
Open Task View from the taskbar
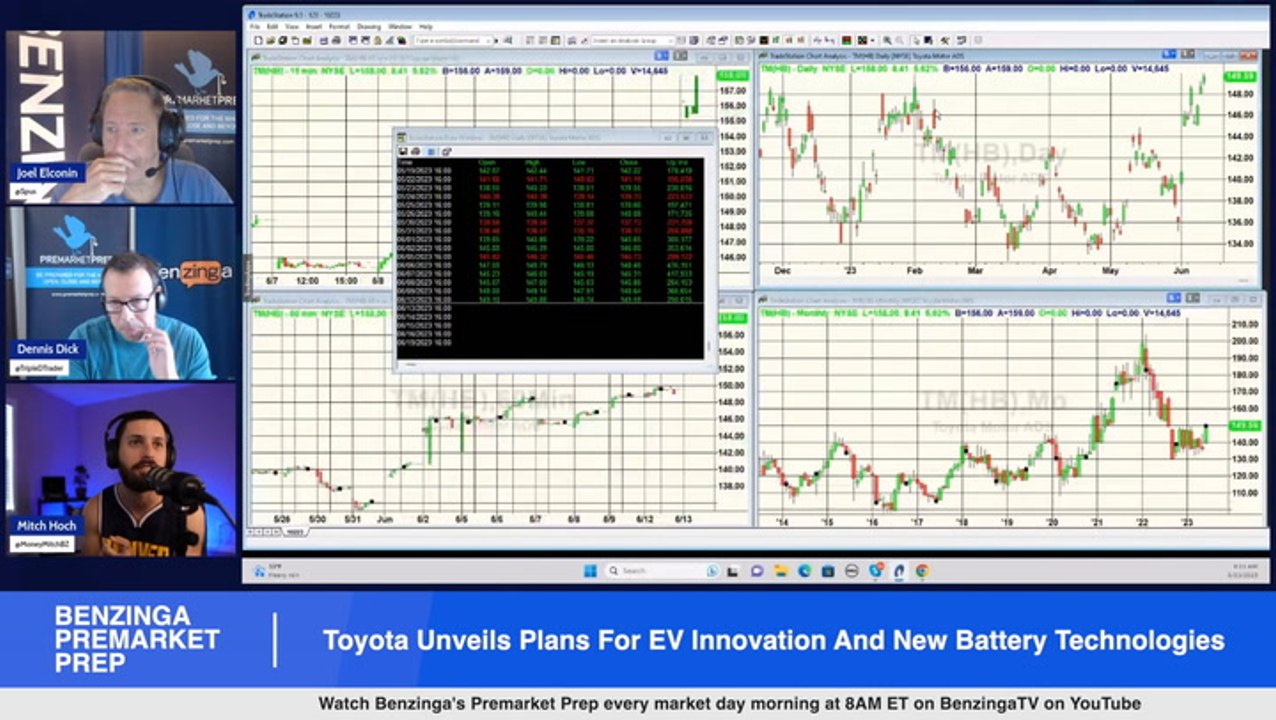coord(732,571)
